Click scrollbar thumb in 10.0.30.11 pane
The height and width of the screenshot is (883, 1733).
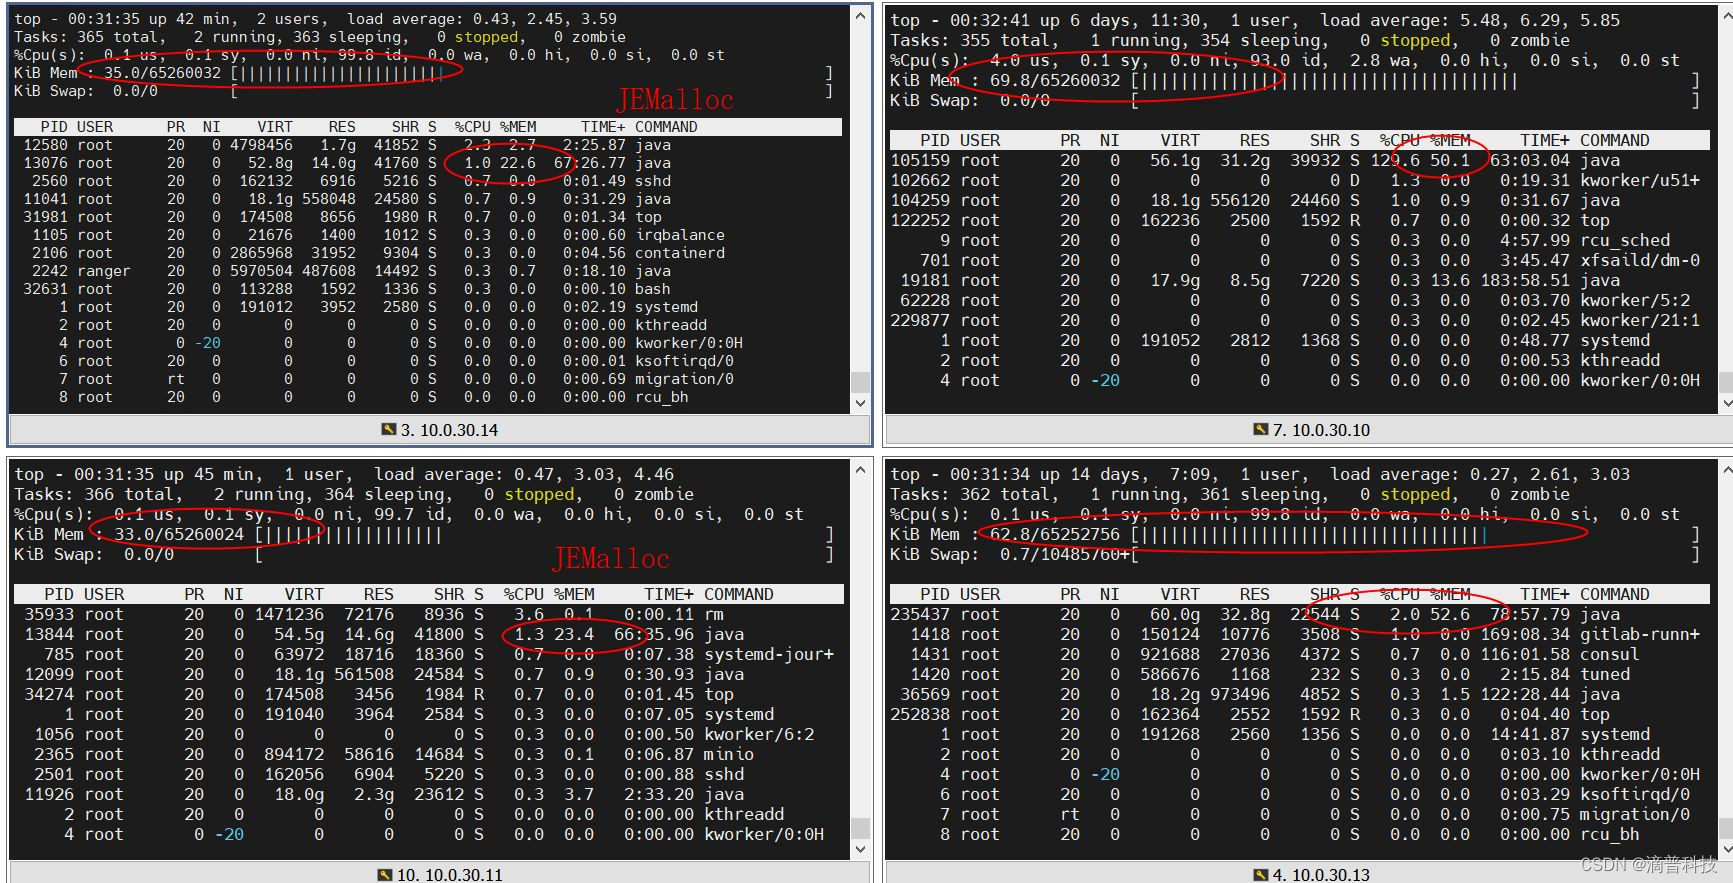[x=861, y=828]
